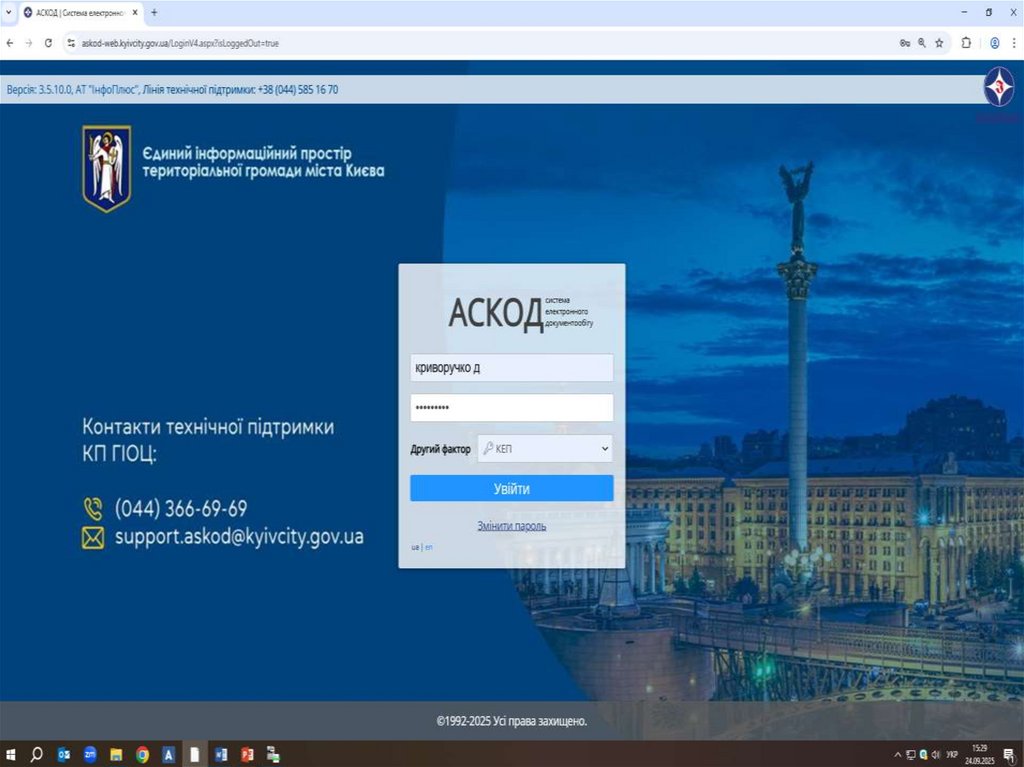Image resolution: width=1024 pixels, height=767 pixels.
Task: Open the Chrome extensions puzzle icon
Action: tap(966, 43)
